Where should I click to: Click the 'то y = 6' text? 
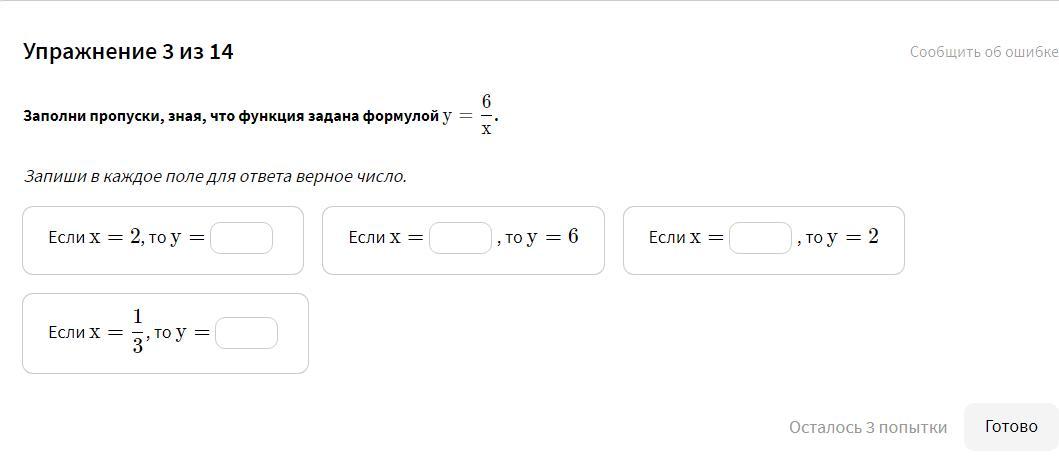(x=541, y=237)
